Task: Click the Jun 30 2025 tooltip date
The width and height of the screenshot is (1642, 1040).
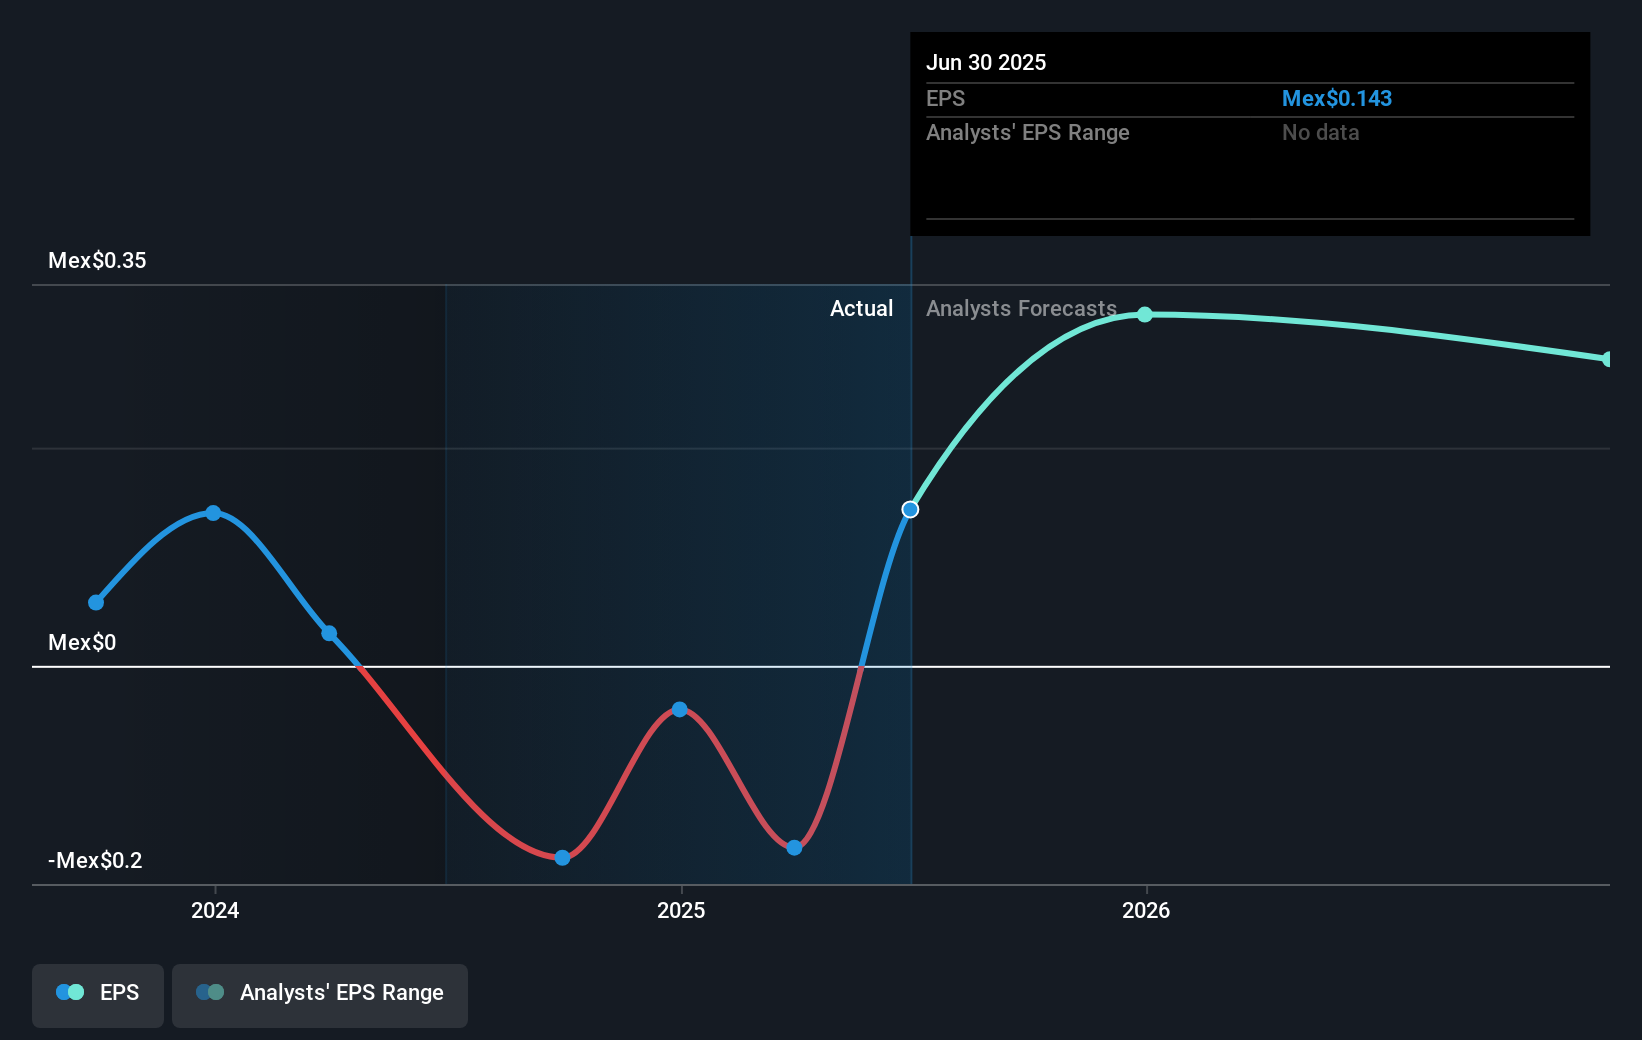Action: tap(986, 62)
